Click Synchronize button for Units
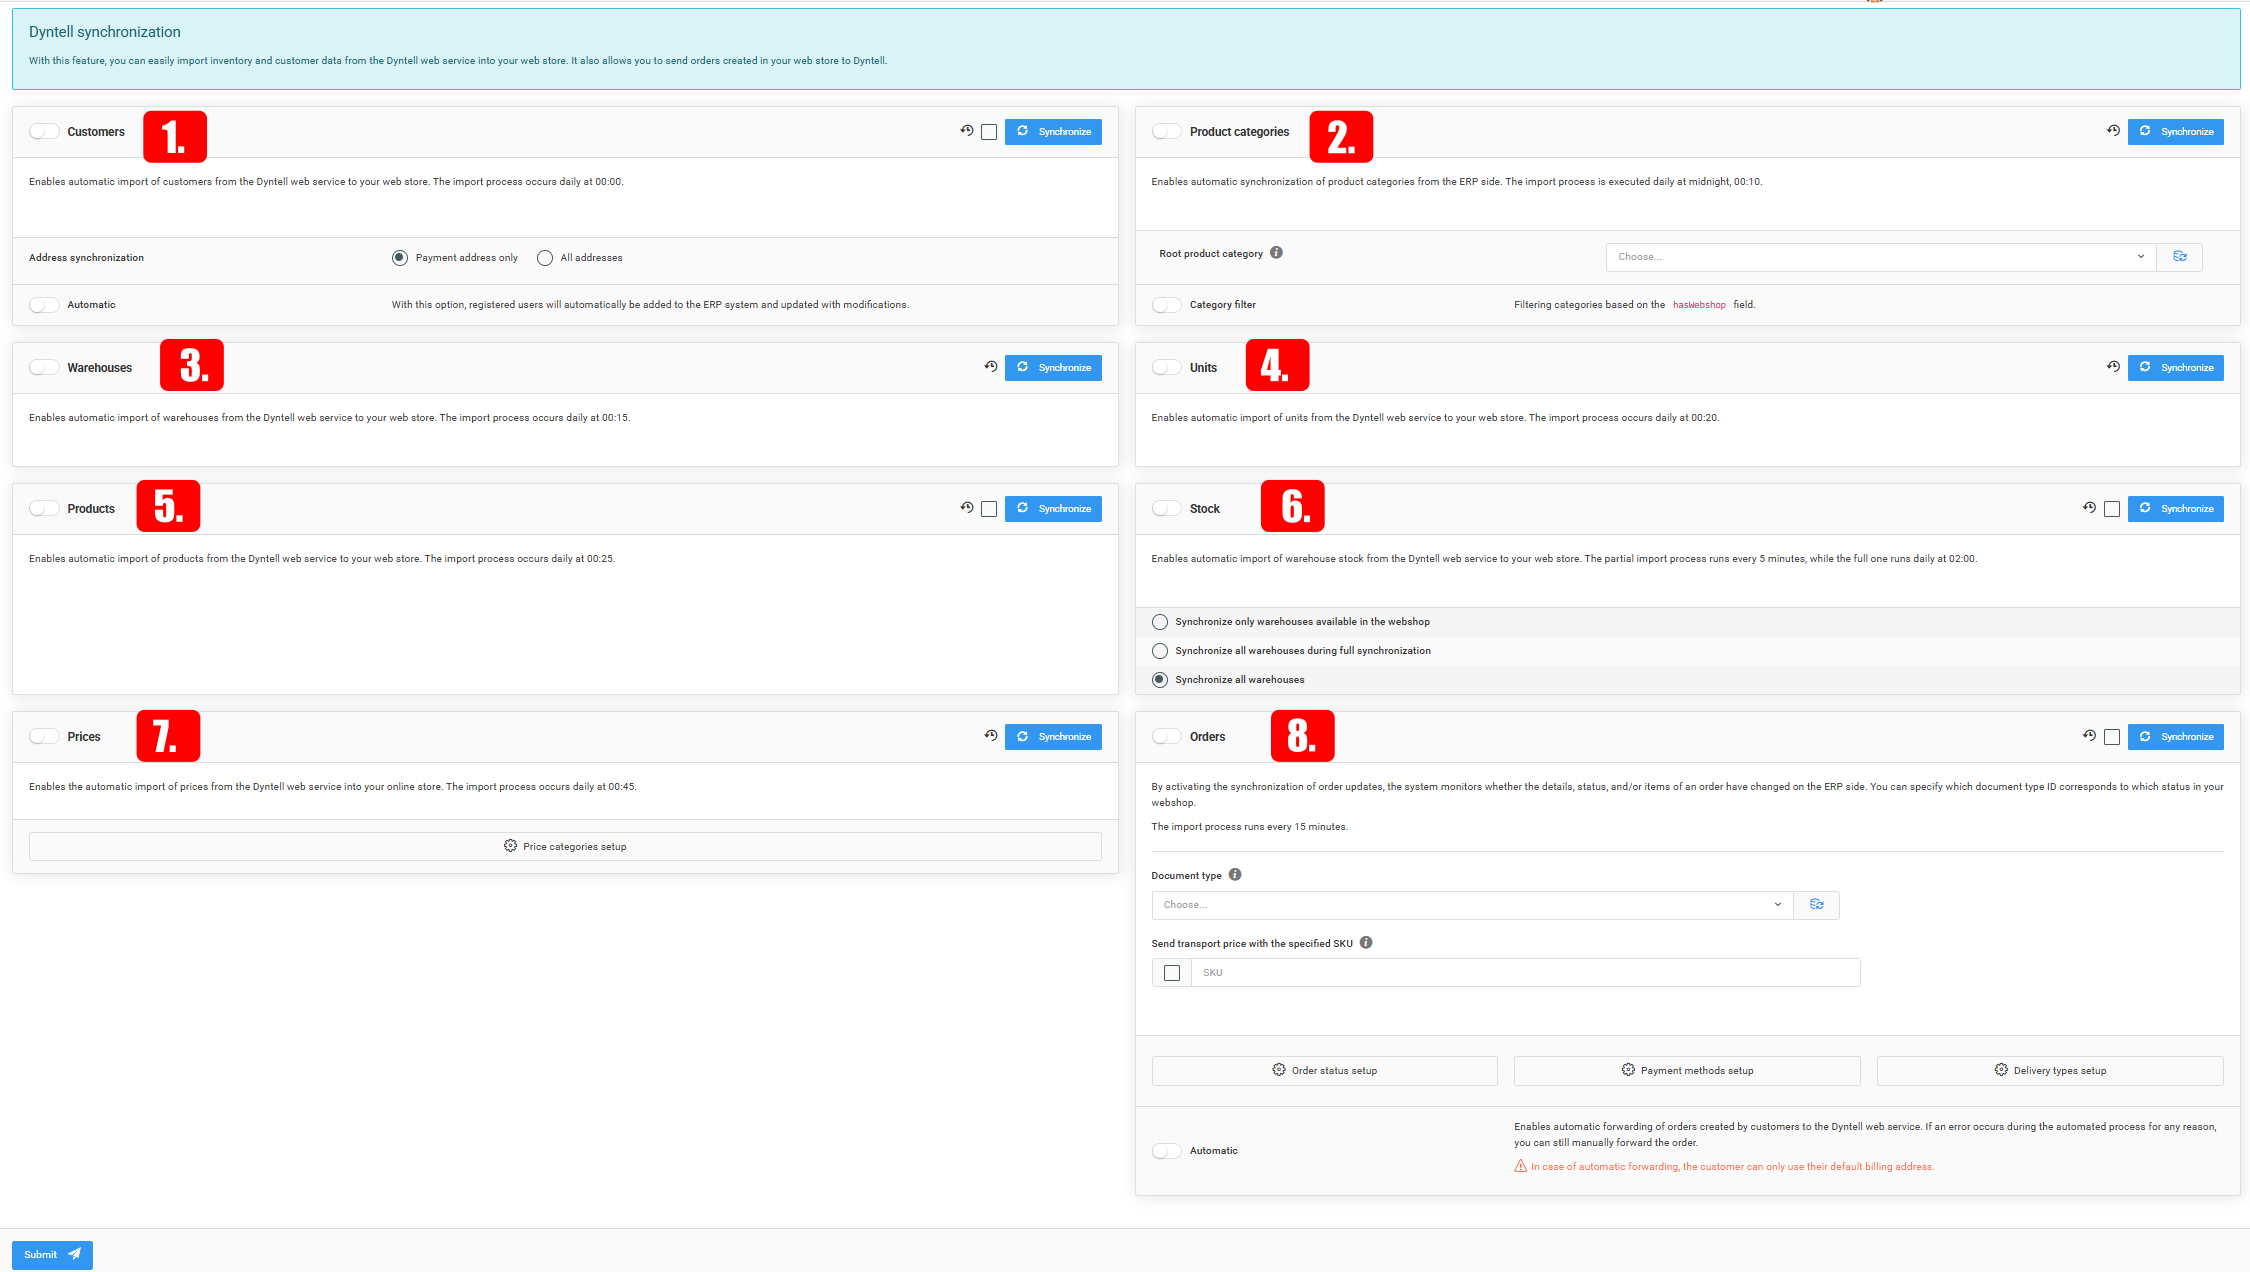2250x1272 pixels. (2176, 368)
